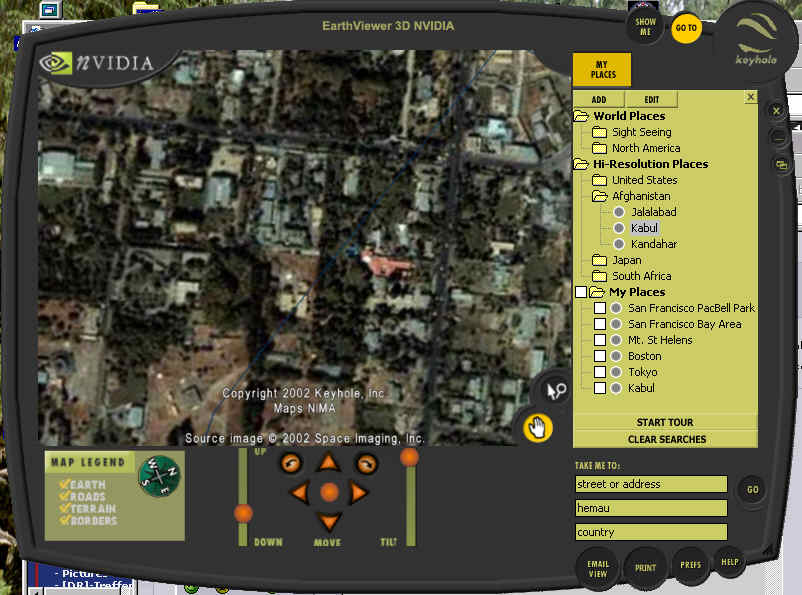
Task: Open HELP
Action: click(730, 562)
